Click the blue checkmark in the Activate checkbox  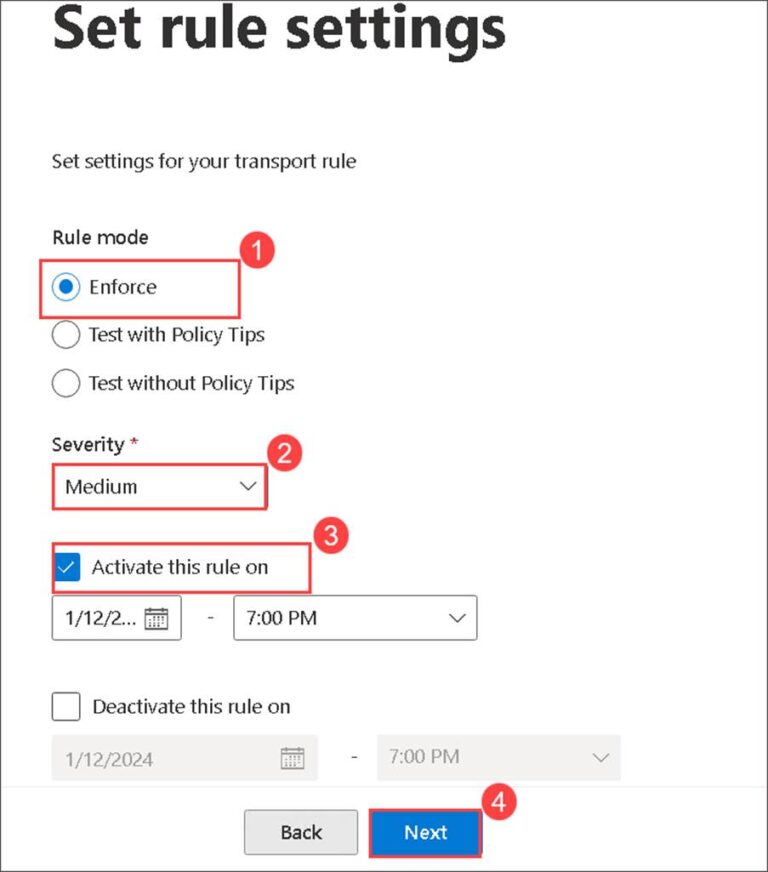click(67, 566)
